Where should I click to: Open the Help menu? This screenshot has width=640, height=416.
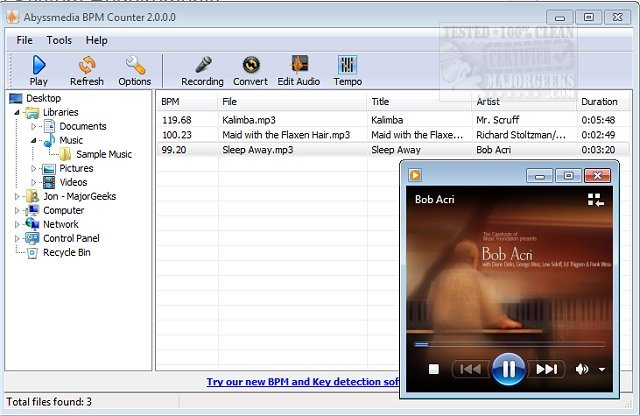pyautogui.click(x=97, y=40)
